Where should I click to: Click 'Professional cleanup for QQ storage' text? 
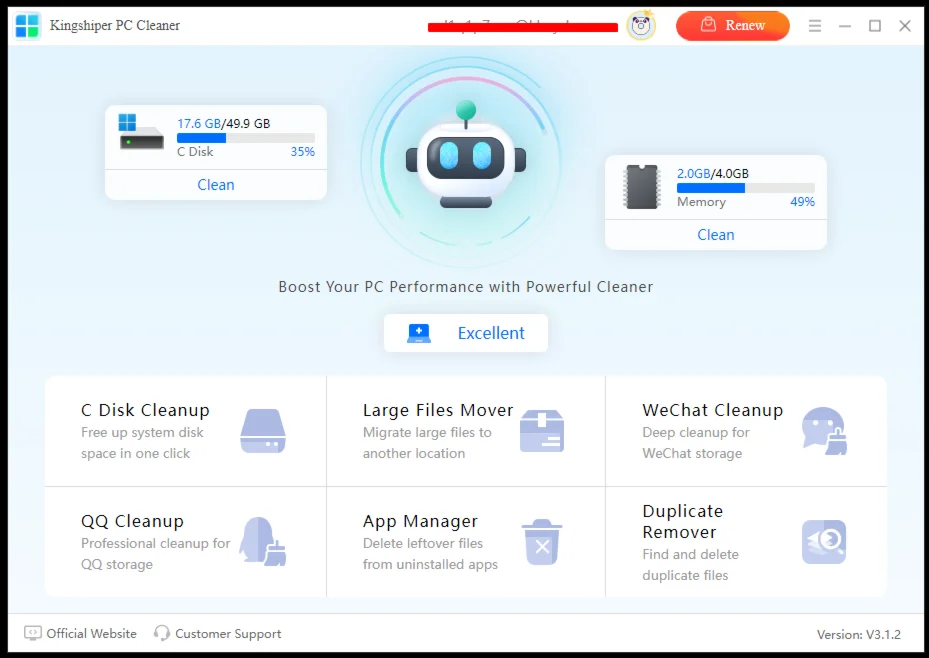[156, 554]
